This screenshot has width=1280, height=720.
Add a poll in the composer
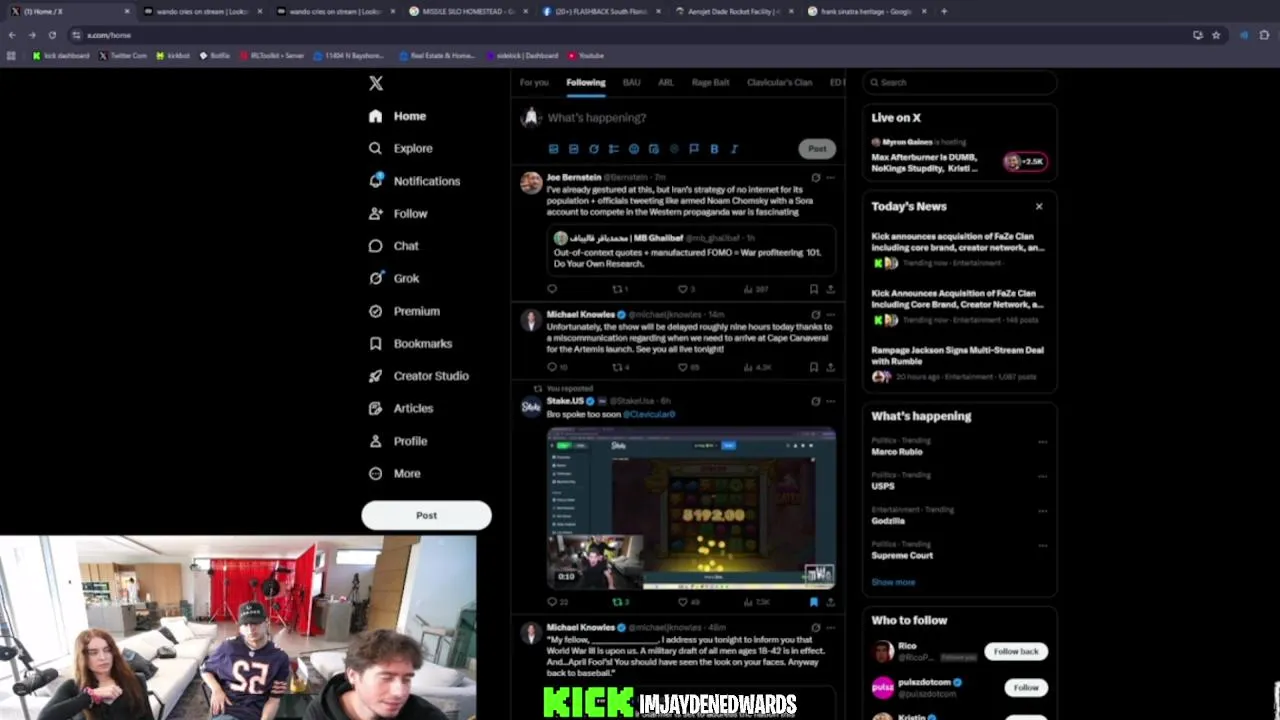click(613, 149)
